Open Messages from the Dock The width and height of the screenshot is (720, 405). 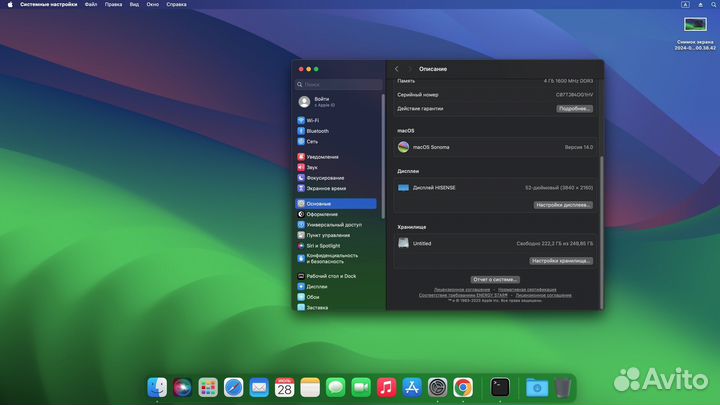[x=336, y=387]
